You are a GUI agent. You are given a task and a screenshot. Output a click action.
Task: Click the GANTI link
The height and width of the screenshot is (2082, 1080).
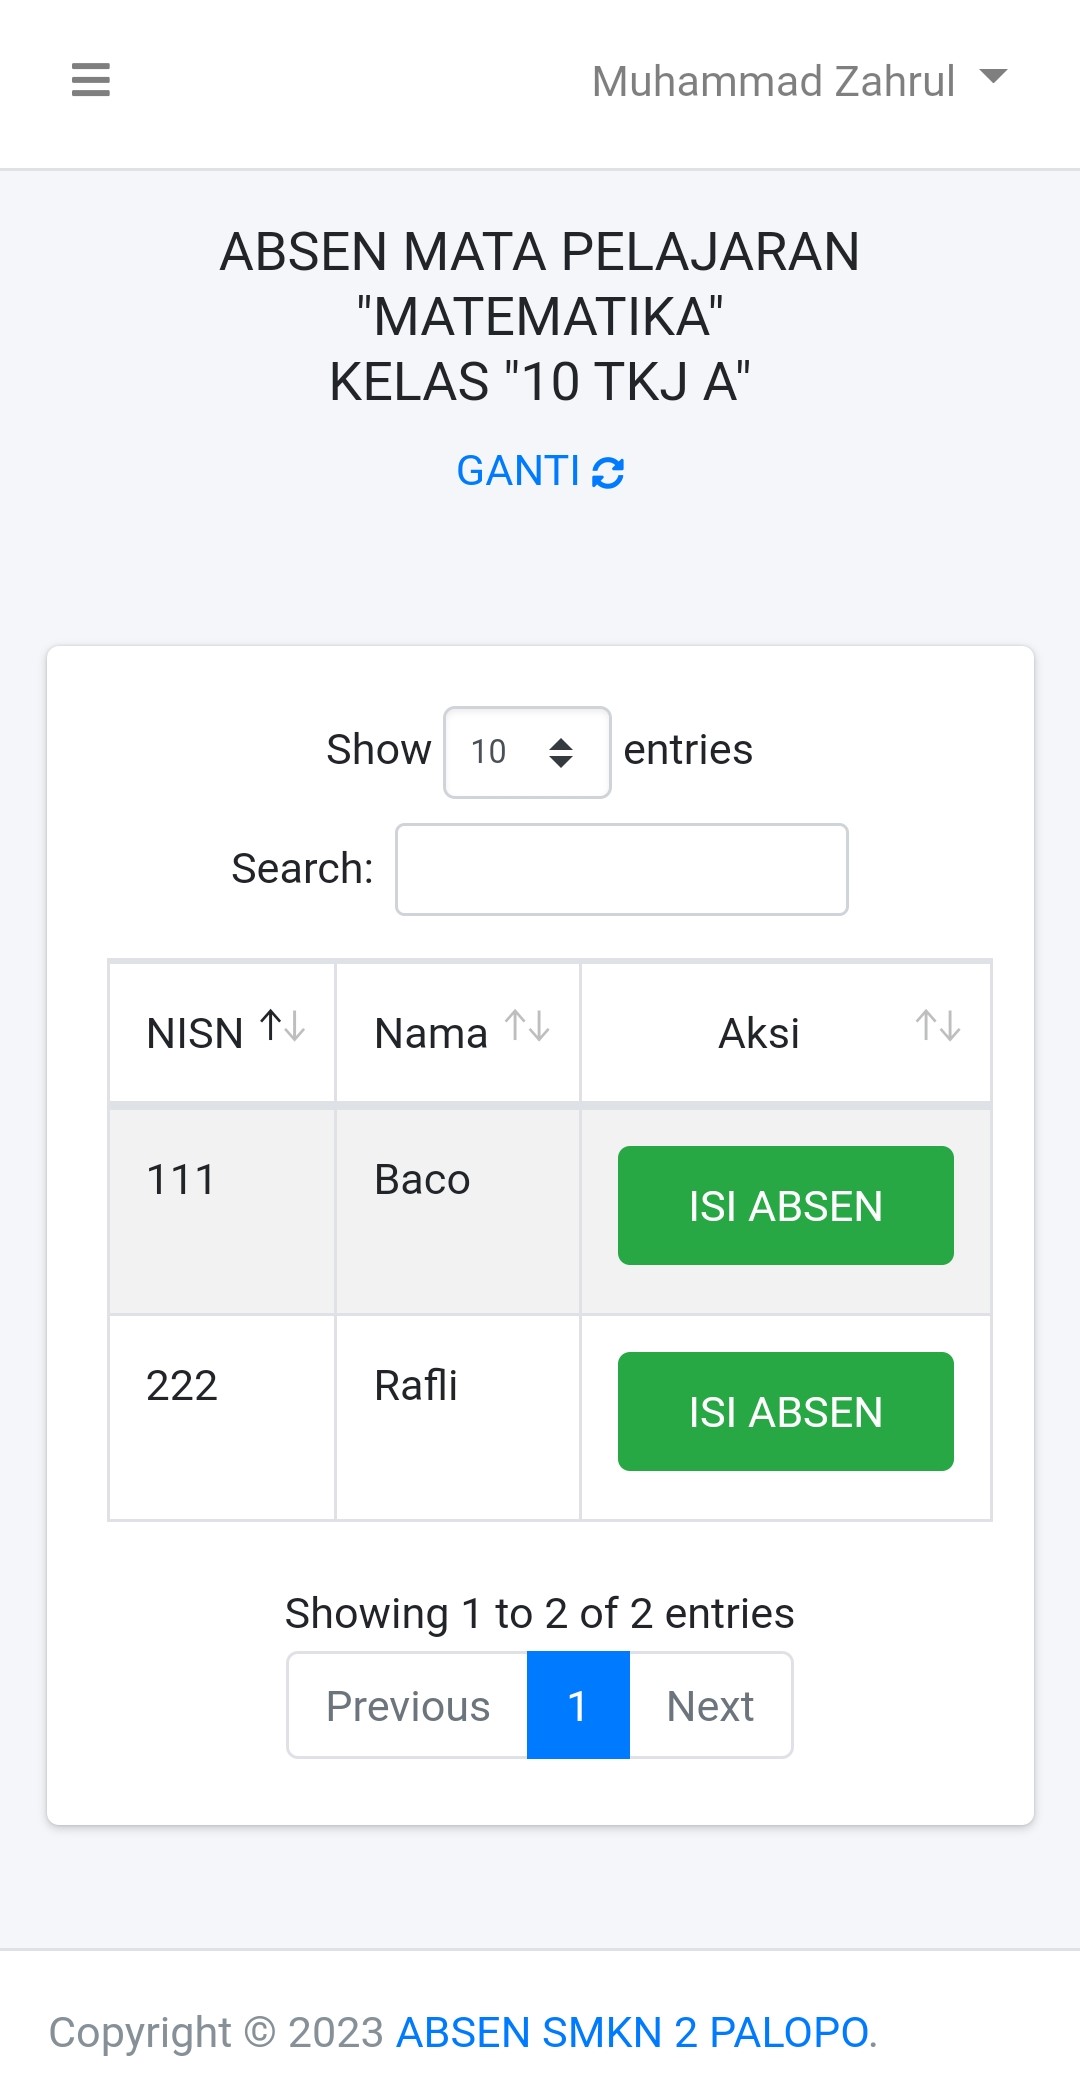(518, 471)
